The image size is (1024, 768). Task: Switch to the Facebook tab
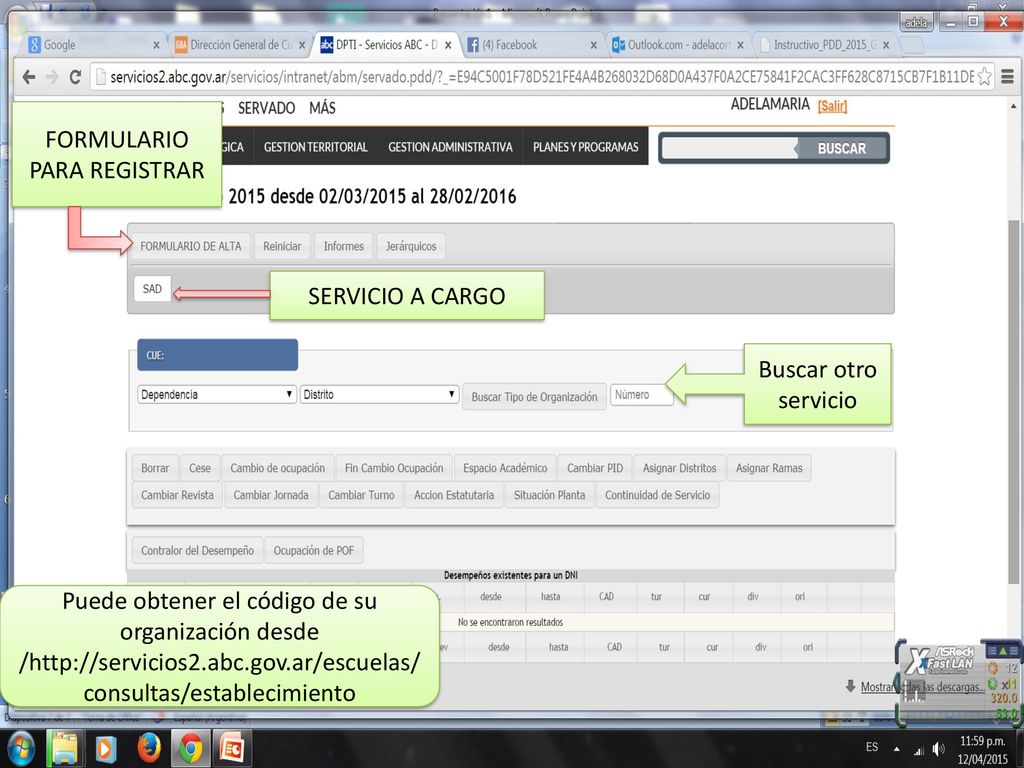point(529,45)
